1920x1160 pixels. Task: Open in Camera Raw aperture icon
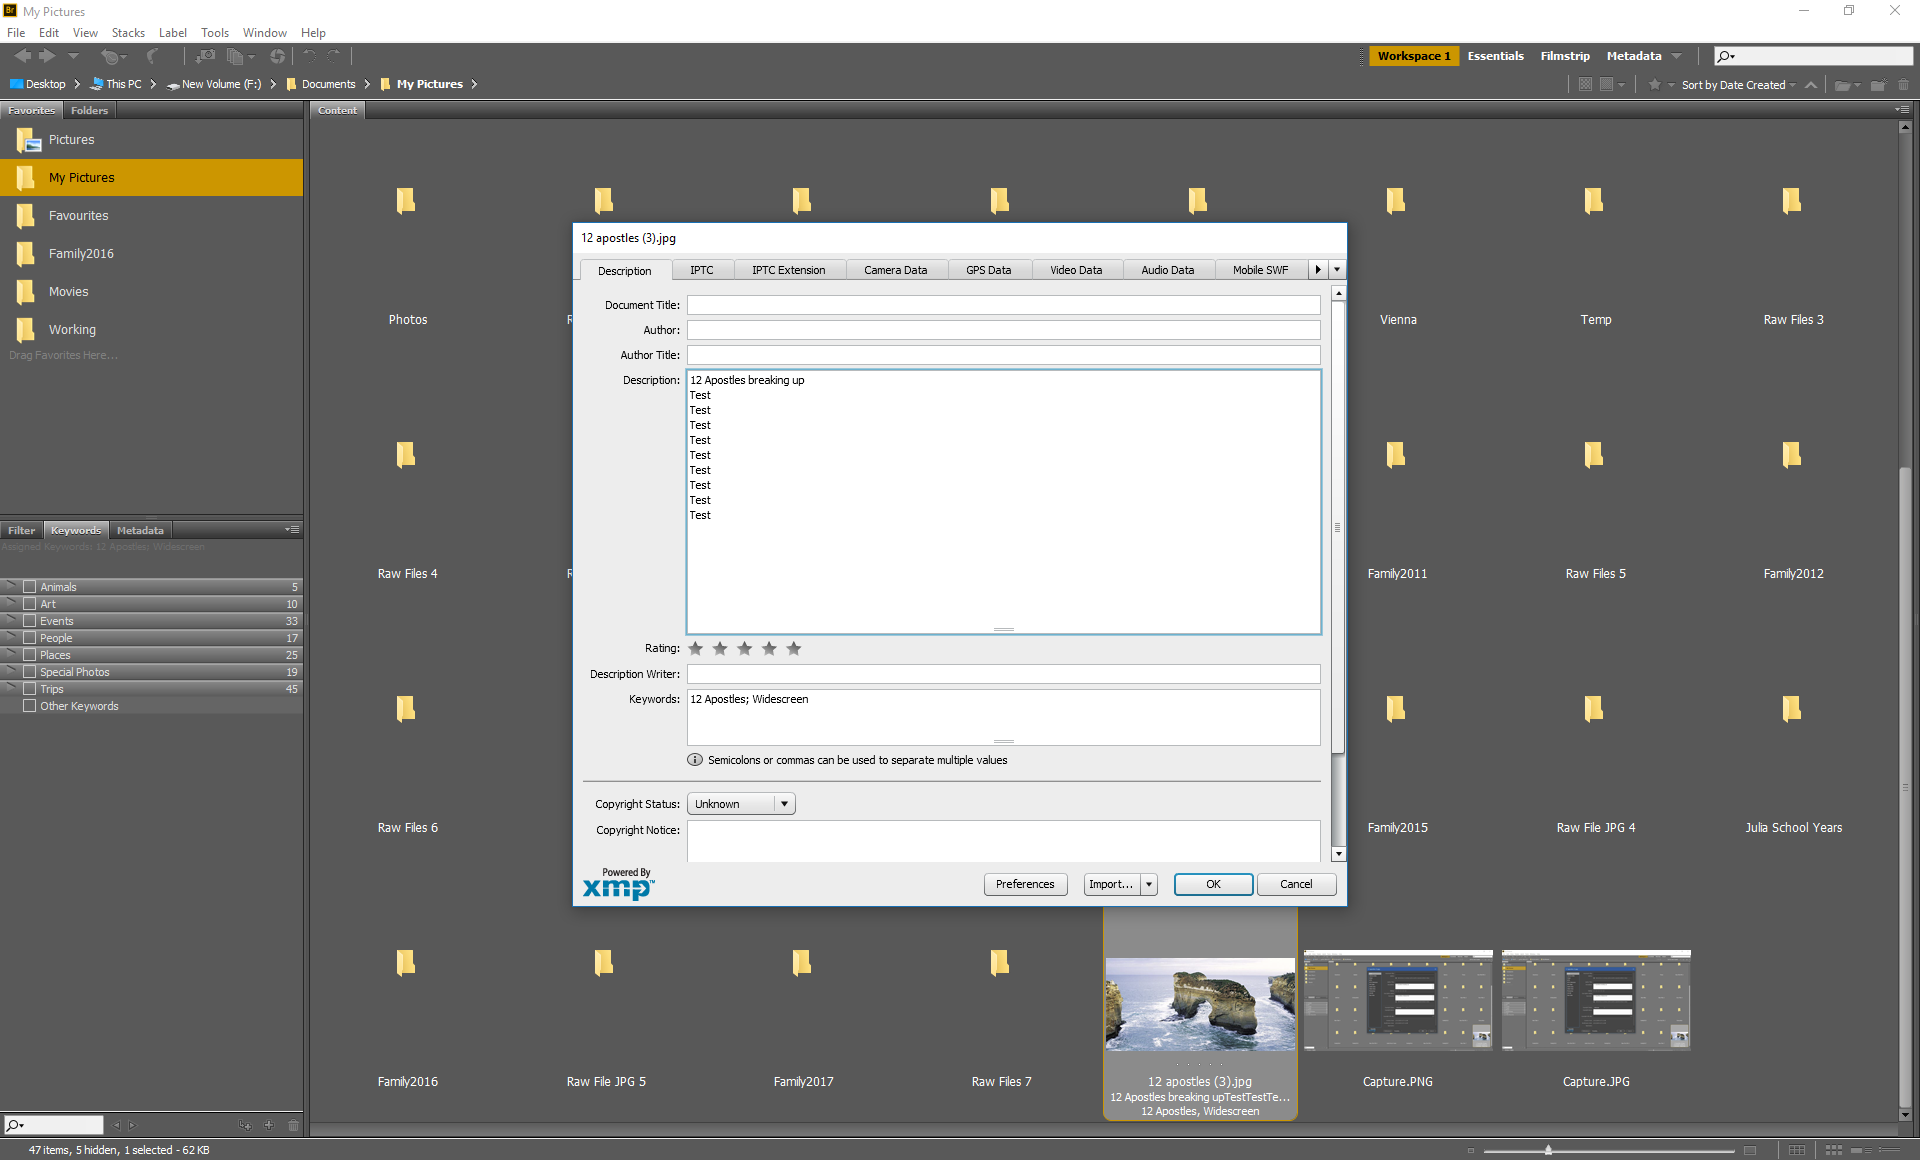[277, 57]
